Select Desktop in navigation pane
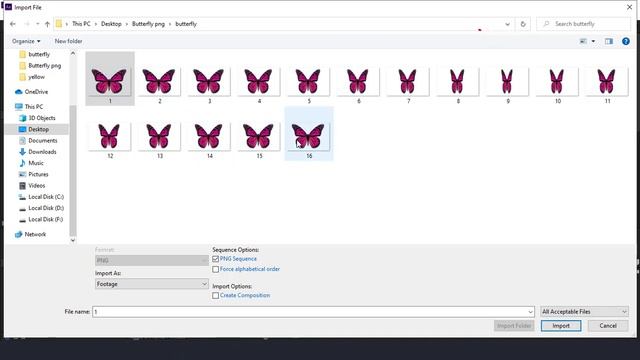Viewport: 640px width, 360px height. (37, 129)
